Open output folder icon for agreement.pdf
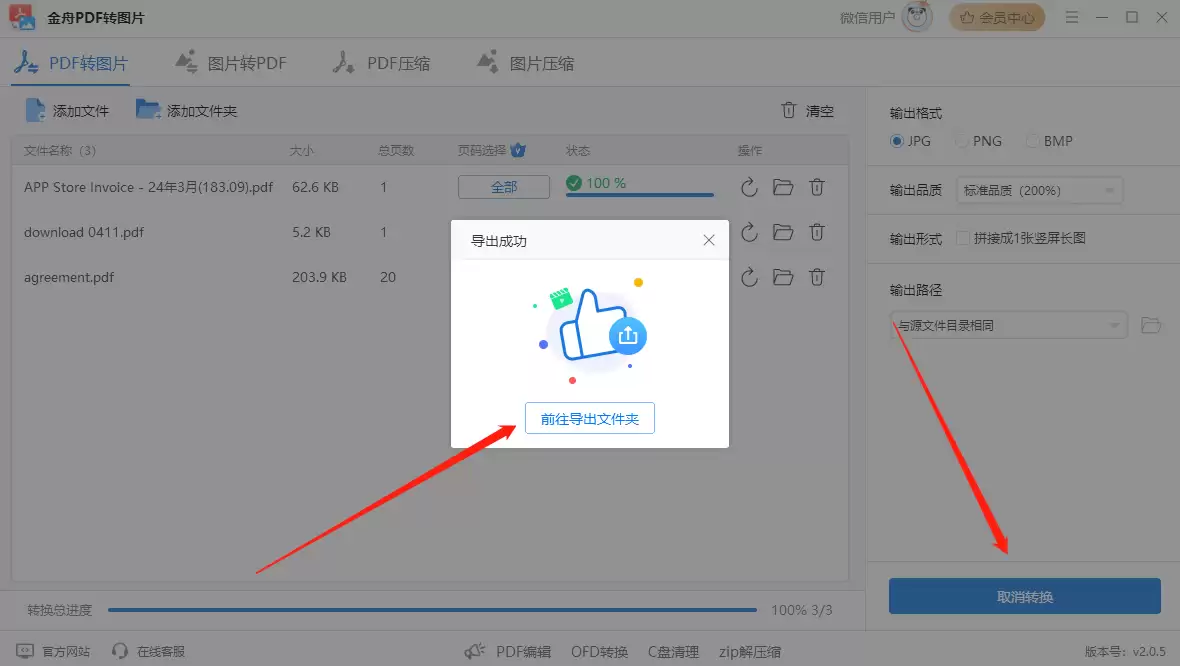The width and height of the screenshot is (1180, 666). click(x=783, y=277)
